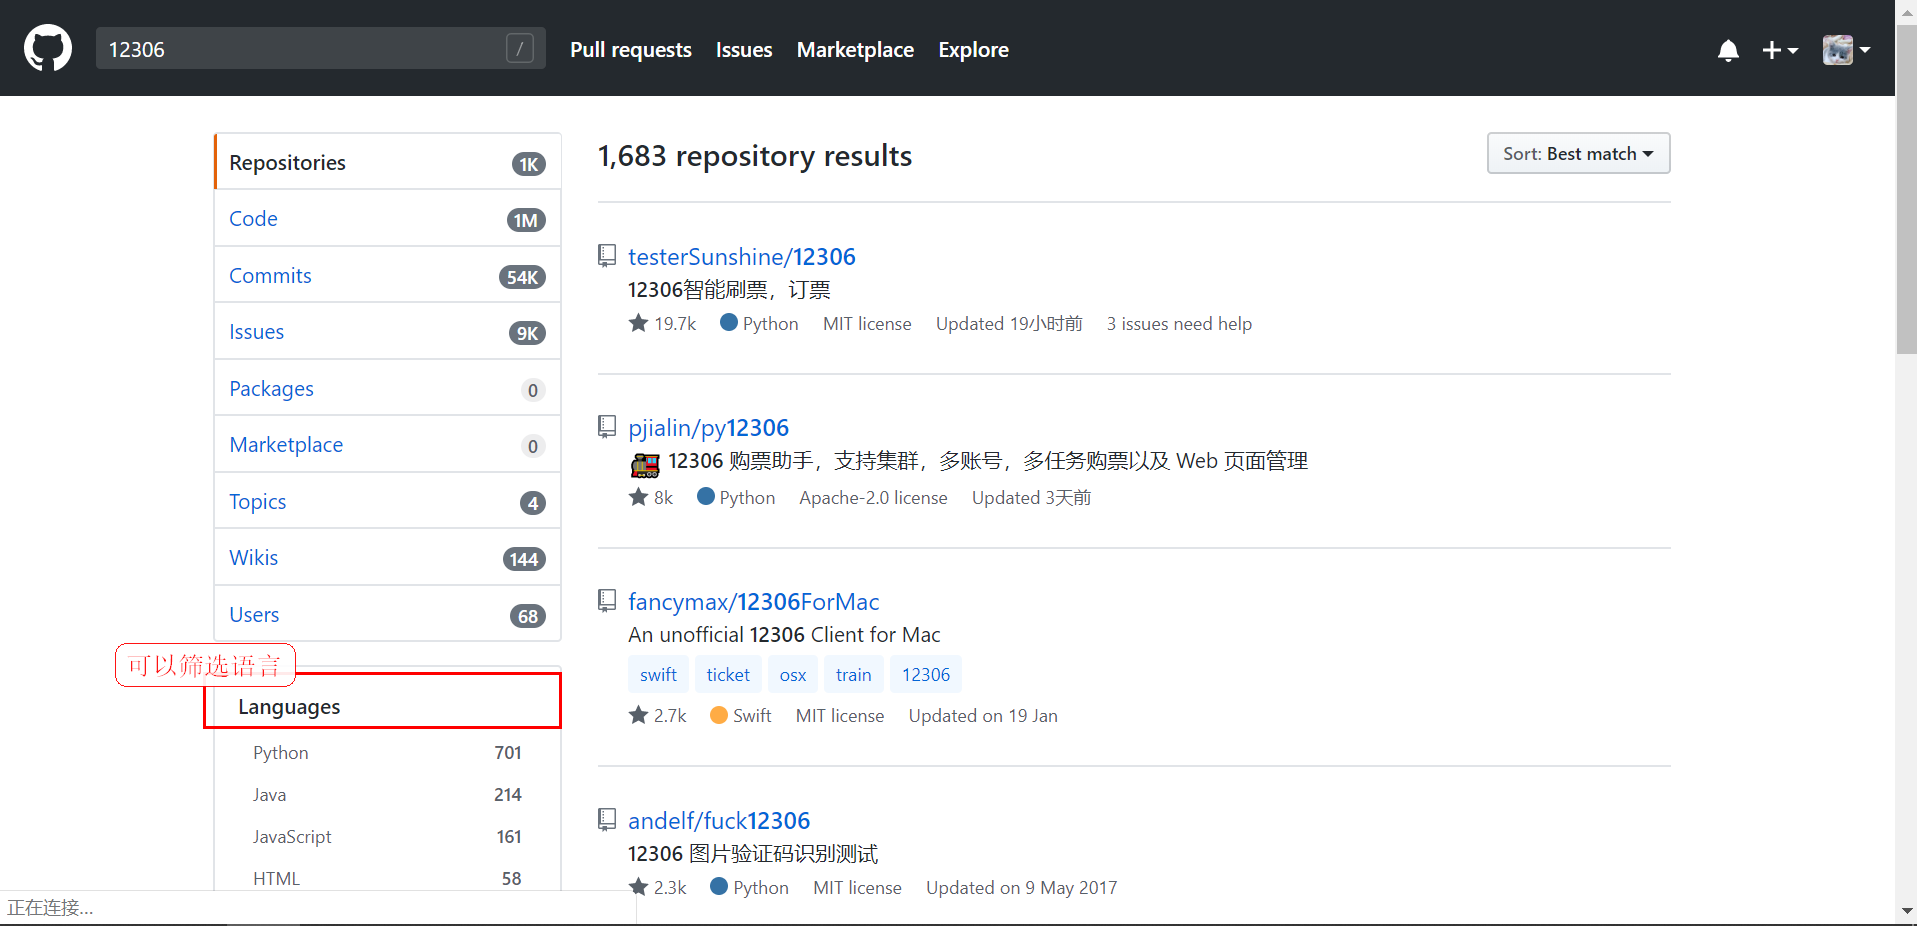
Task: Open testerSunshine/12306 repository
Action: [x=741, y=257]
